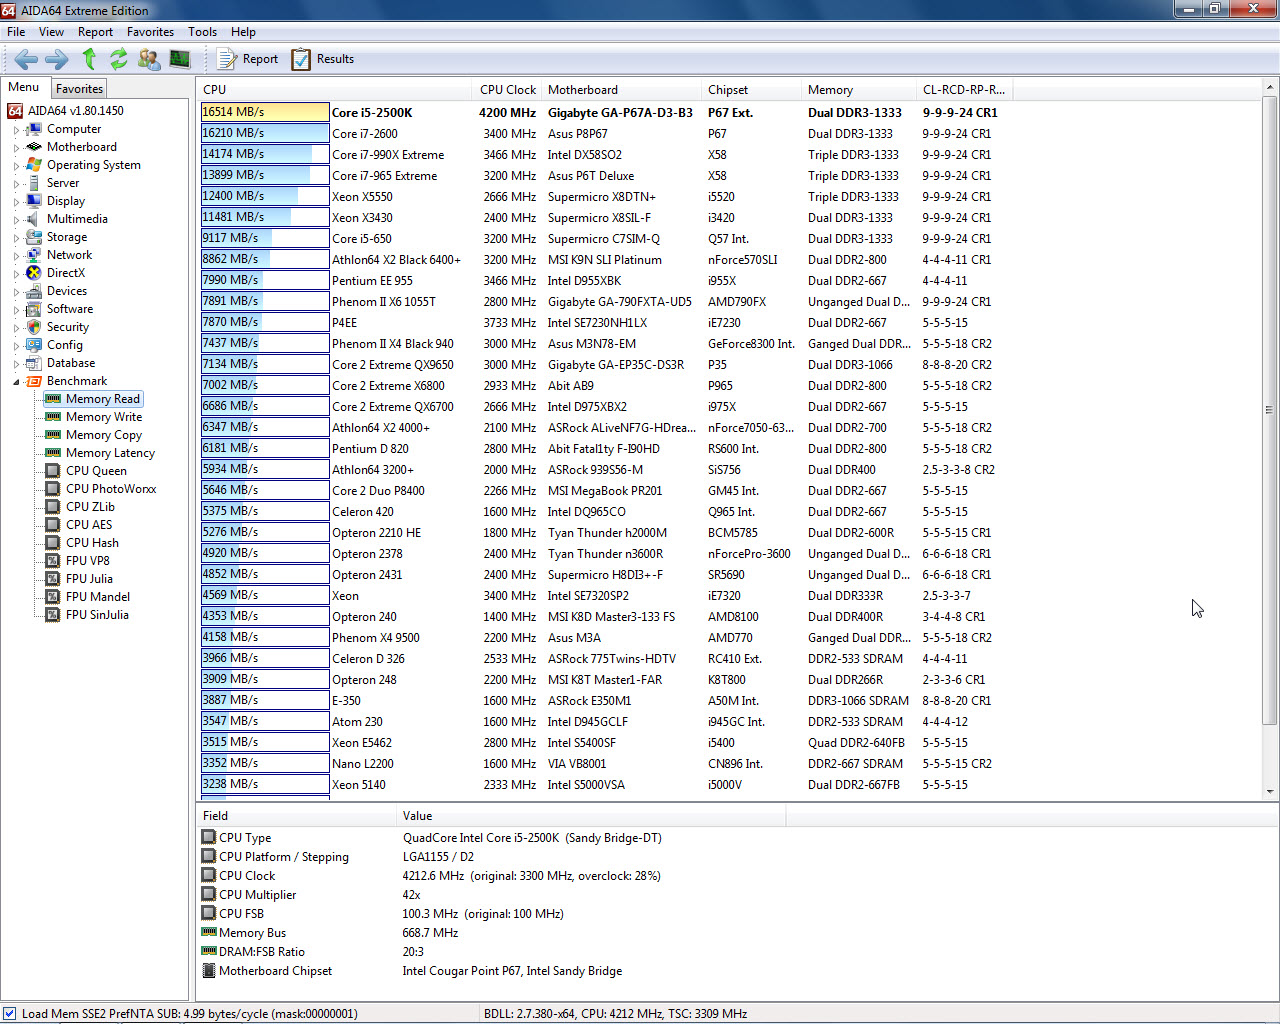Image resolution: width=1280 pixels, height=1024 pixels.
Task: Click the green Up level arrow icon
Action: 89,59
